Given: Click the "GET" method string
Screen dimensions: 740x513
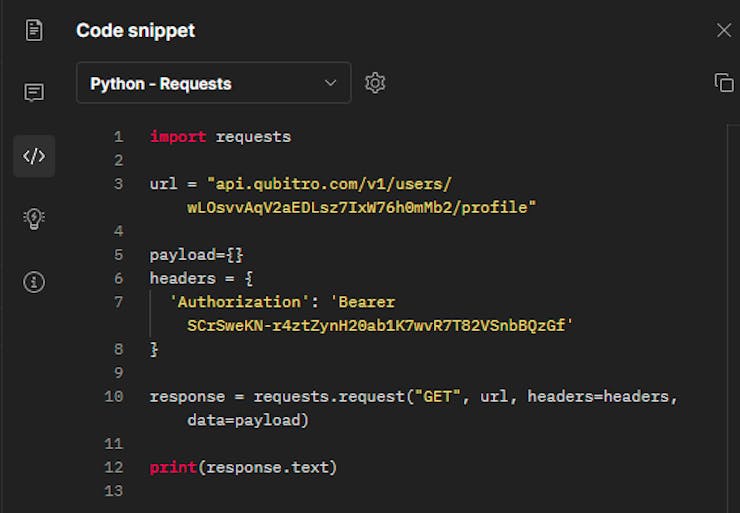Looking at the screenshot, I should pyautogui.click(x=438, y=397).
